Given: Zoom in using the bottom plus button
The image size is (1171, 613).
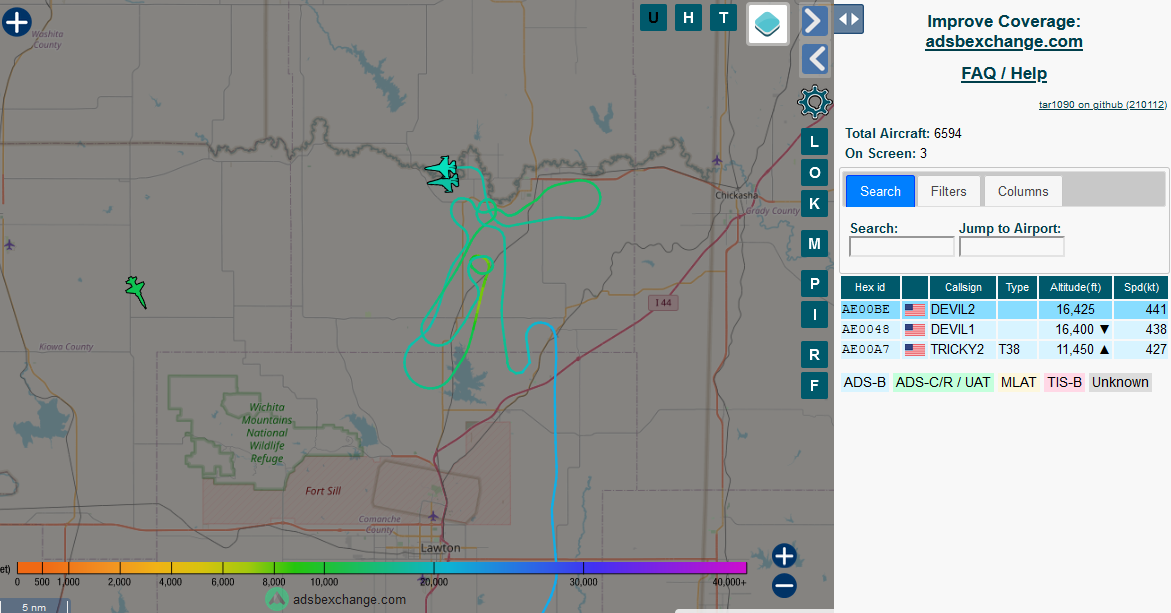Looking at the screenshot, I should point(784,556).
